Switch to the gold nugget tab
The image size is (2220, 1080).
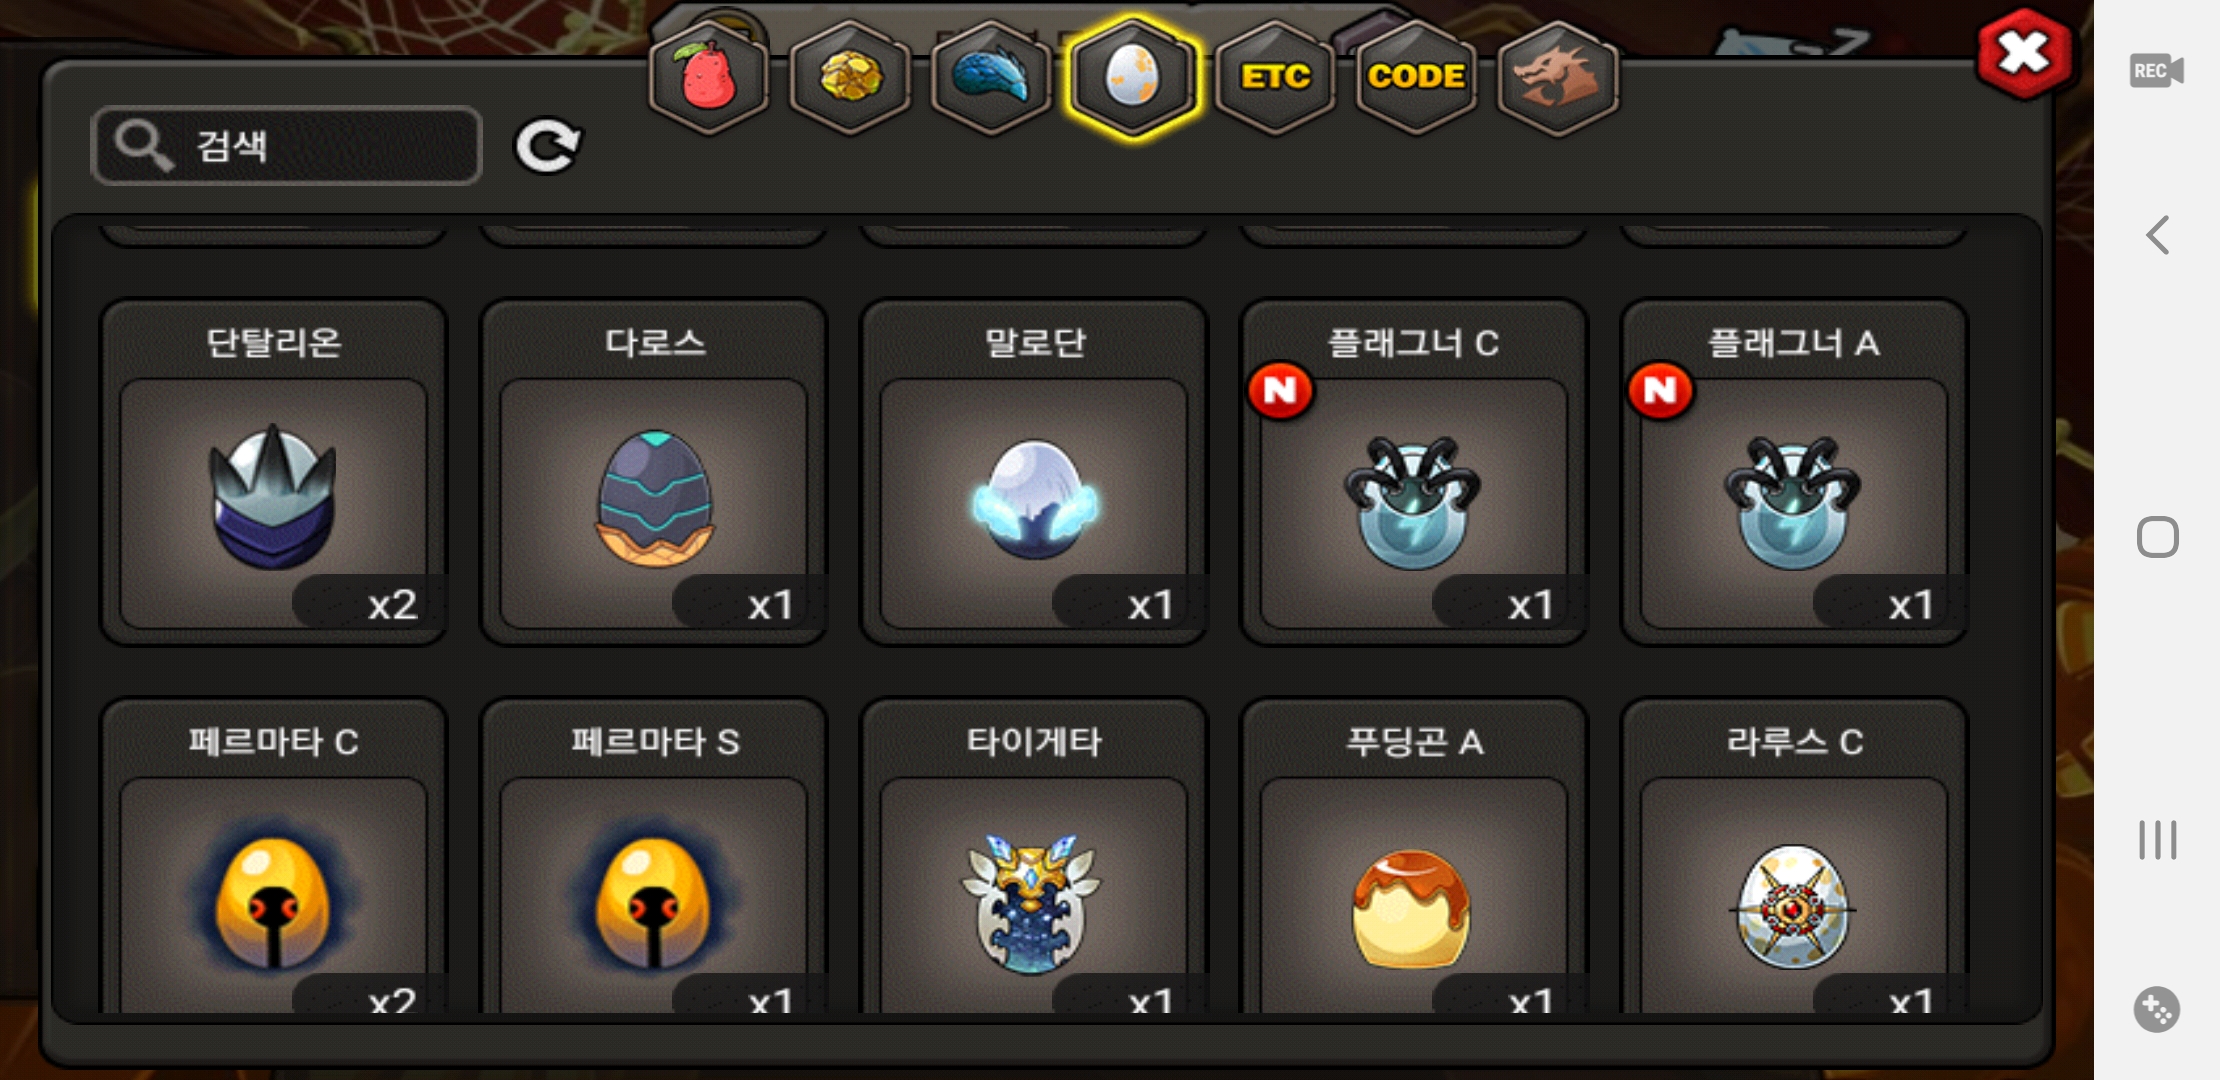pos(850,77)
